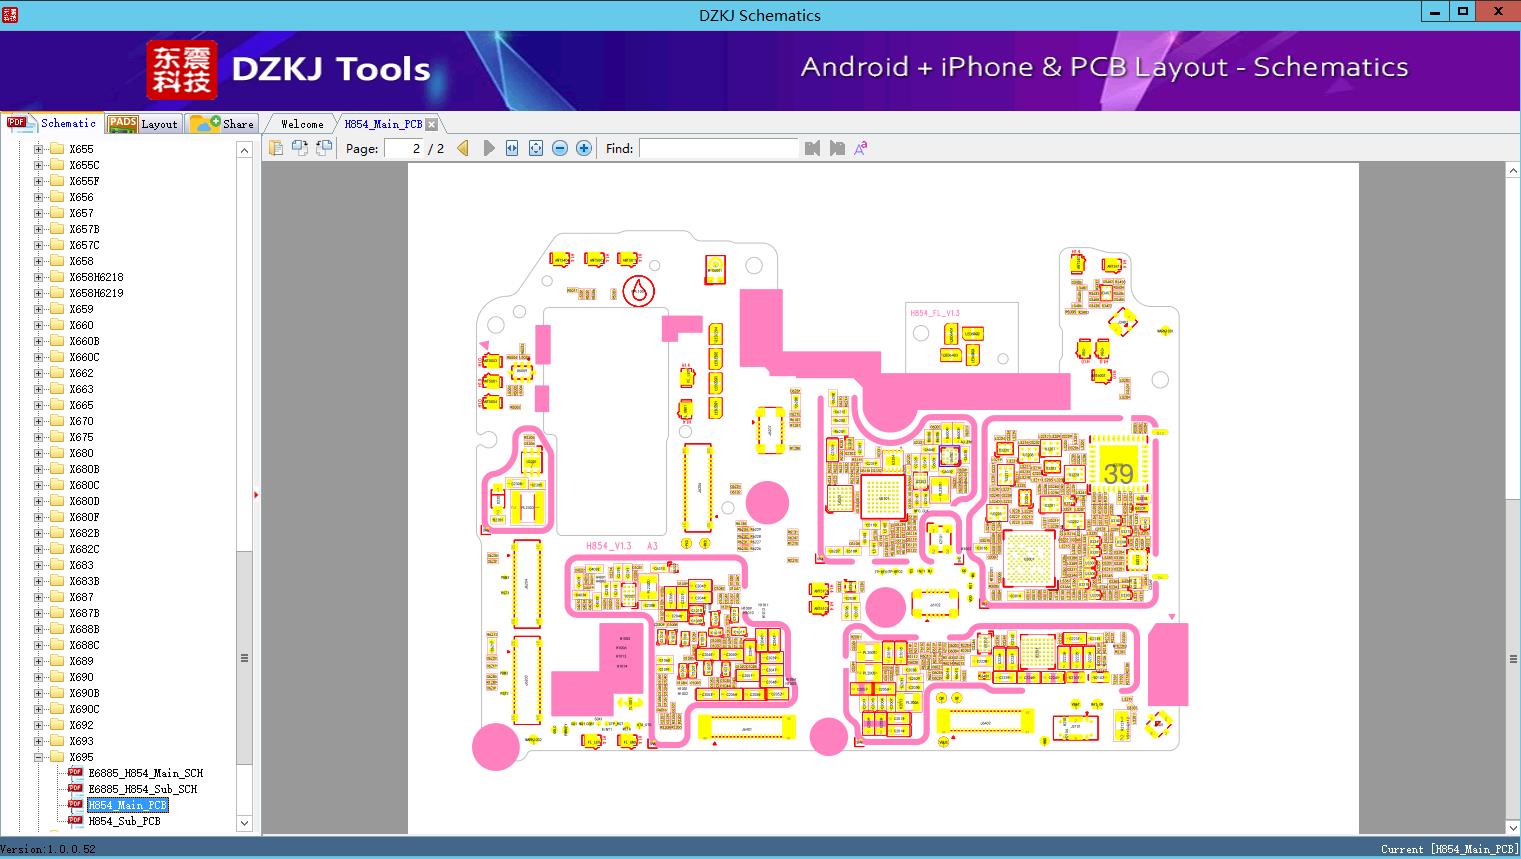The image size is (1521, 859).
Task: Select H854_Main_PCB in the file tree
Action: pos(127,805)
